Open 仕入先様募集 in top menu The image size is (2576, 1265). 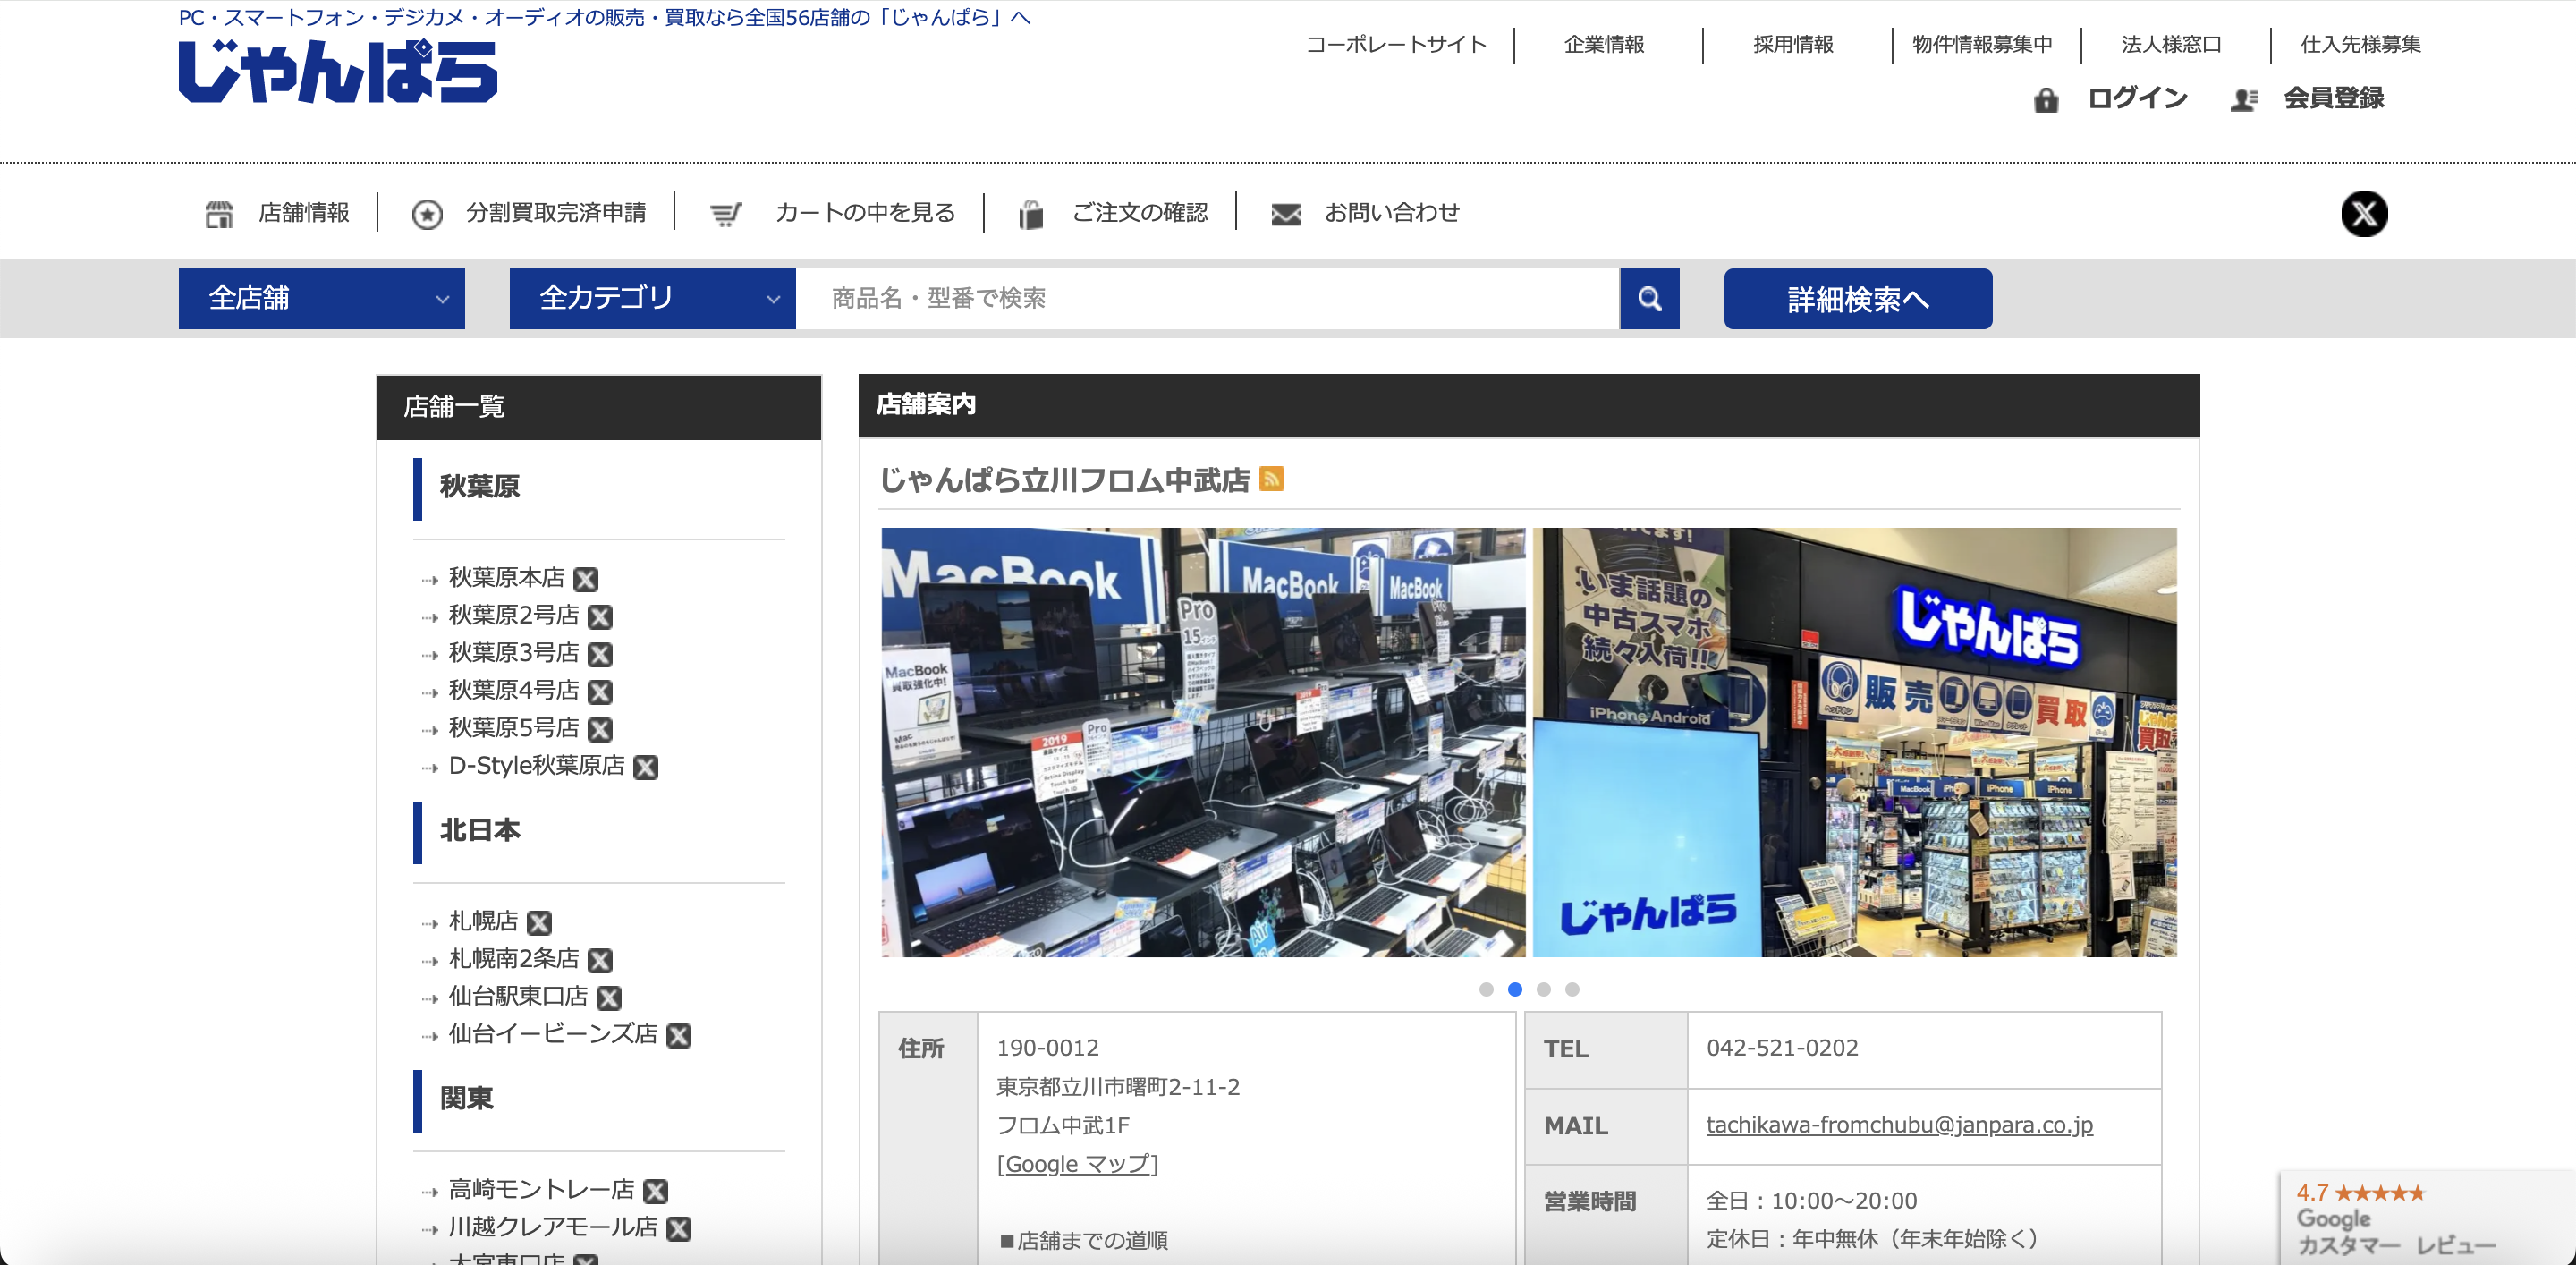pyautogui.click(x=2360, y=44)
